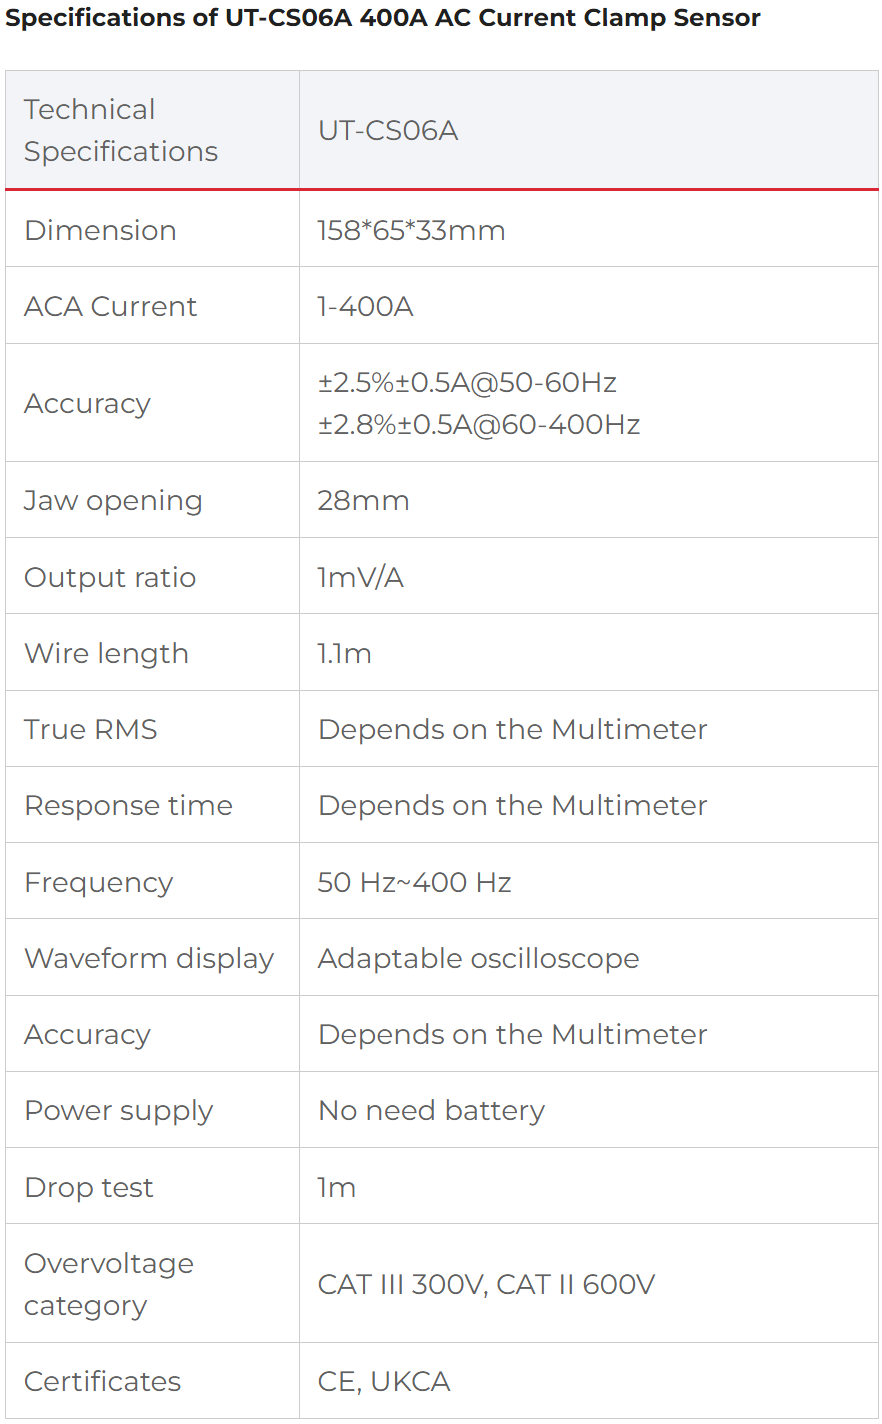
Task: Click the Drop test row label
Action: pyautogui.click(x=89, y=1187)
